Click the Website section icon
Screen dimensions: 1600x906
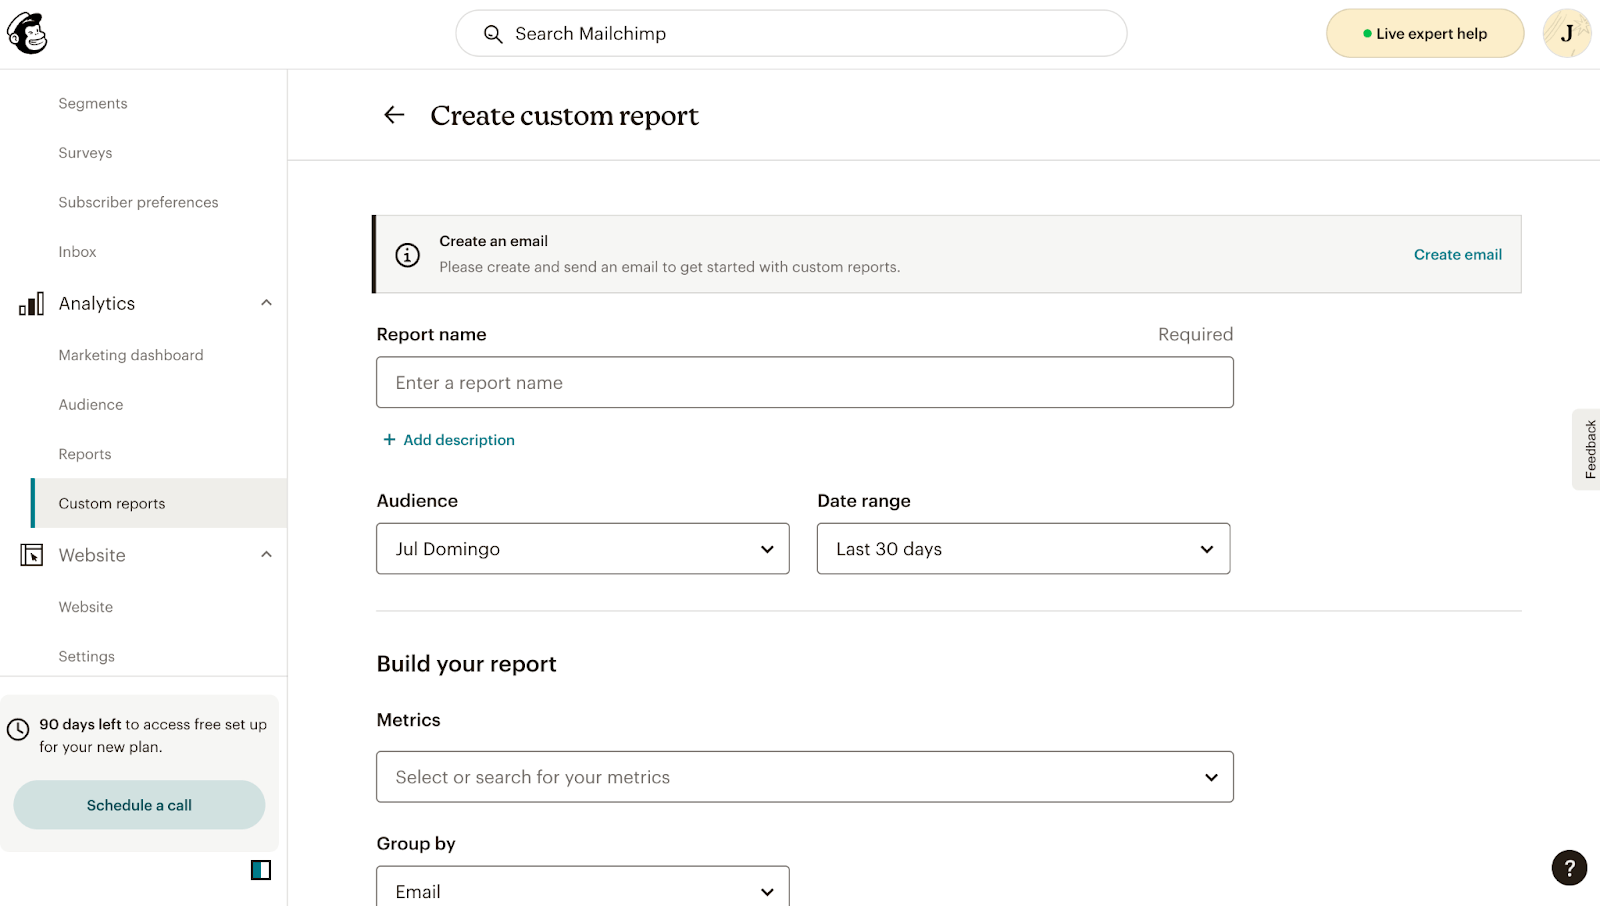(32, 555)
